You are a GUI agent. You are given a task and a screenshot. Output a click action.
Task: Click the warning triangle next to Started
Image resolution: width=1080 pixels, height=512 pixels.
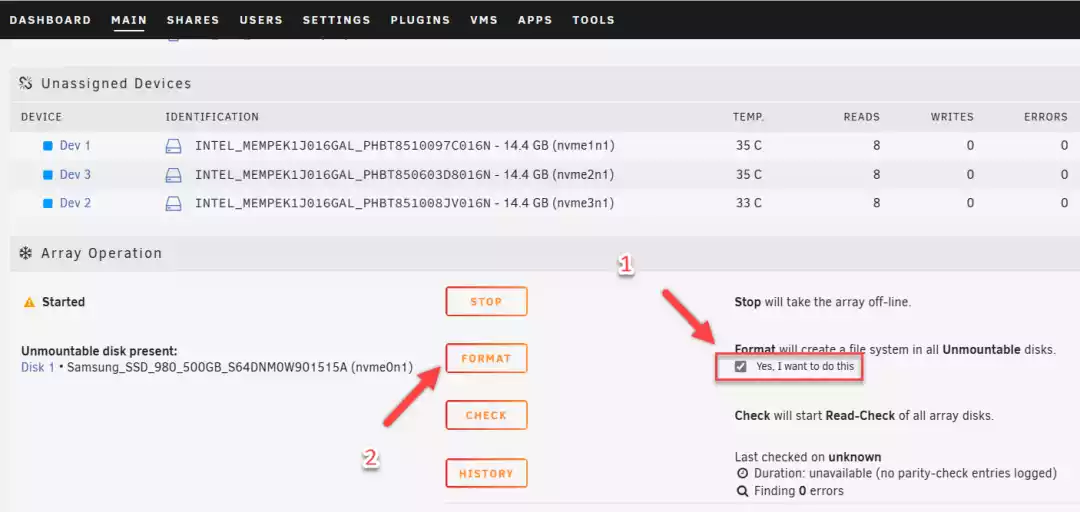point(29,302)
